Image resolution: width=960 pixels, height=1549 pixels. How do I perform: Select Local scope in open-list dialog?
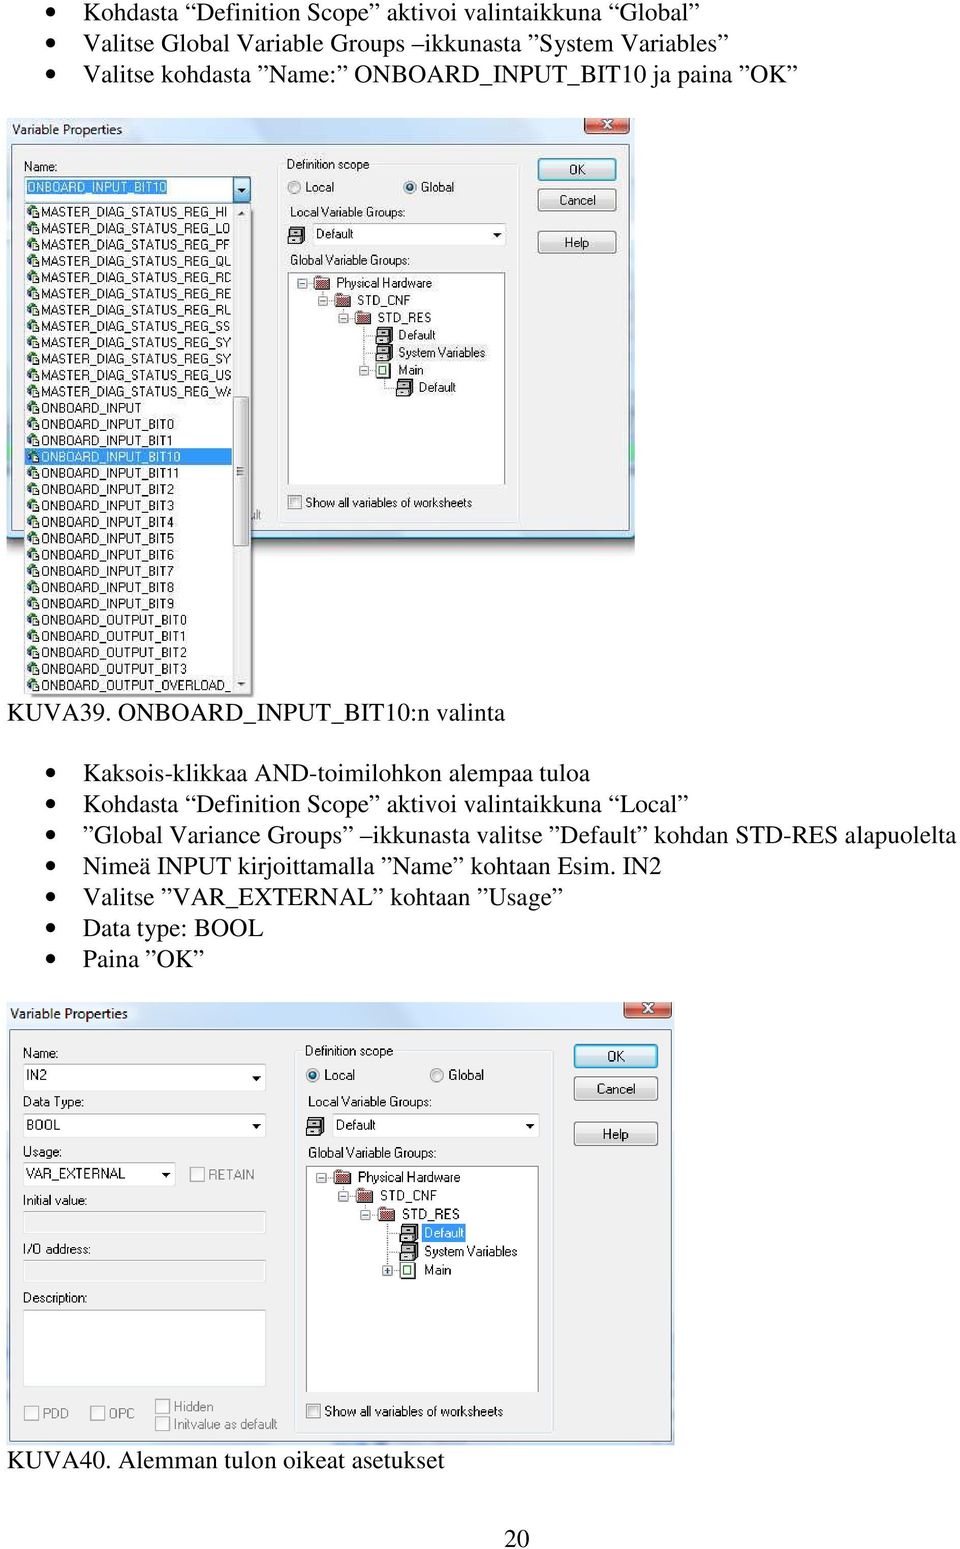pyautogui.click(x=294, y=187)
